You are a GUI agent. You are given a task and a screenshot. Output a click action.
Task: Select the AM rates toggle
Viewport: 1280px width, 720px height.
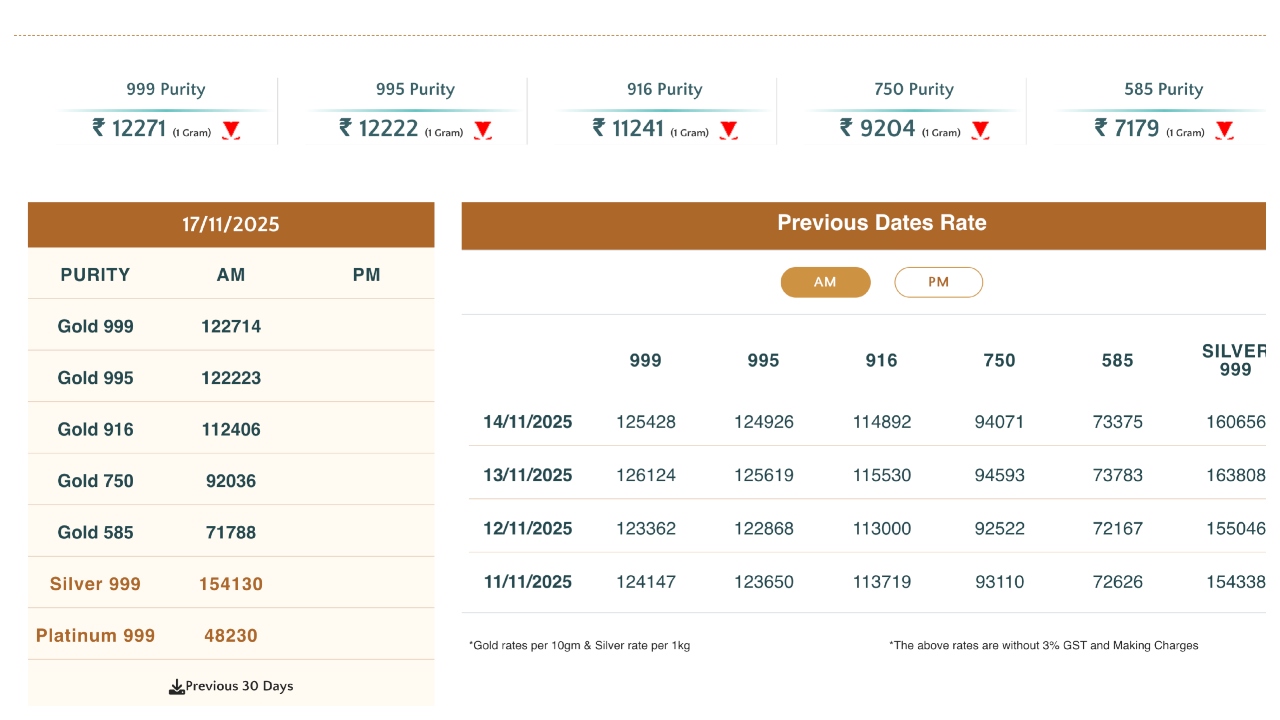tap(825, 282)
